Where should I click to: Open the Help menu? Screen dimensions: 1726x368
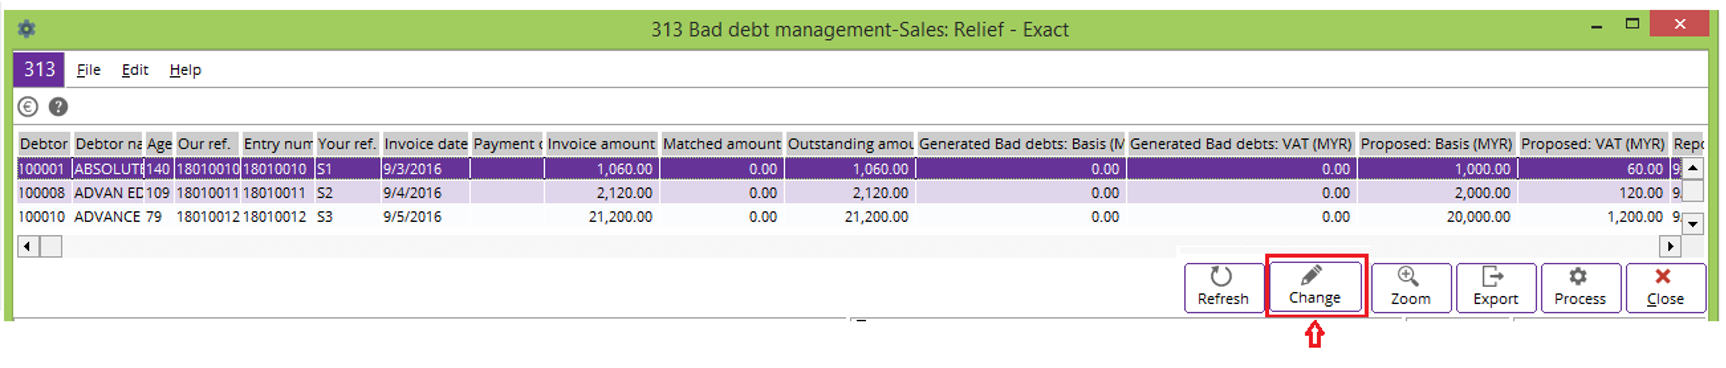185,70
